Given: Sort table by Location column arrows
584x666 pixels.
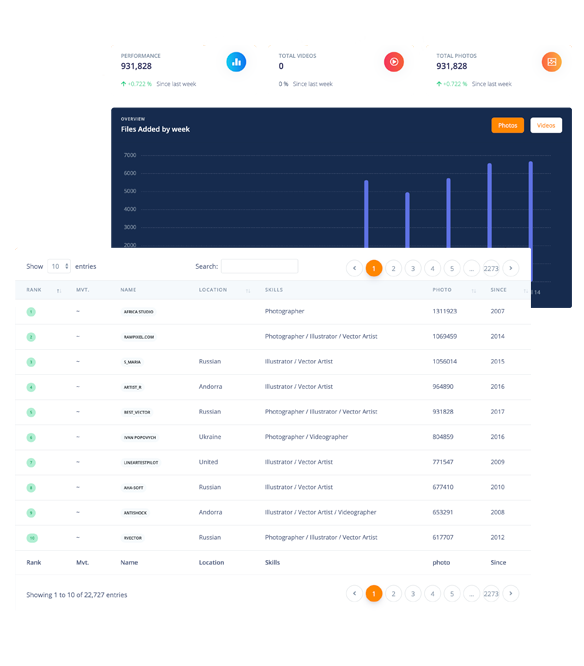Looking at the screenshot, I should [248, 291].
